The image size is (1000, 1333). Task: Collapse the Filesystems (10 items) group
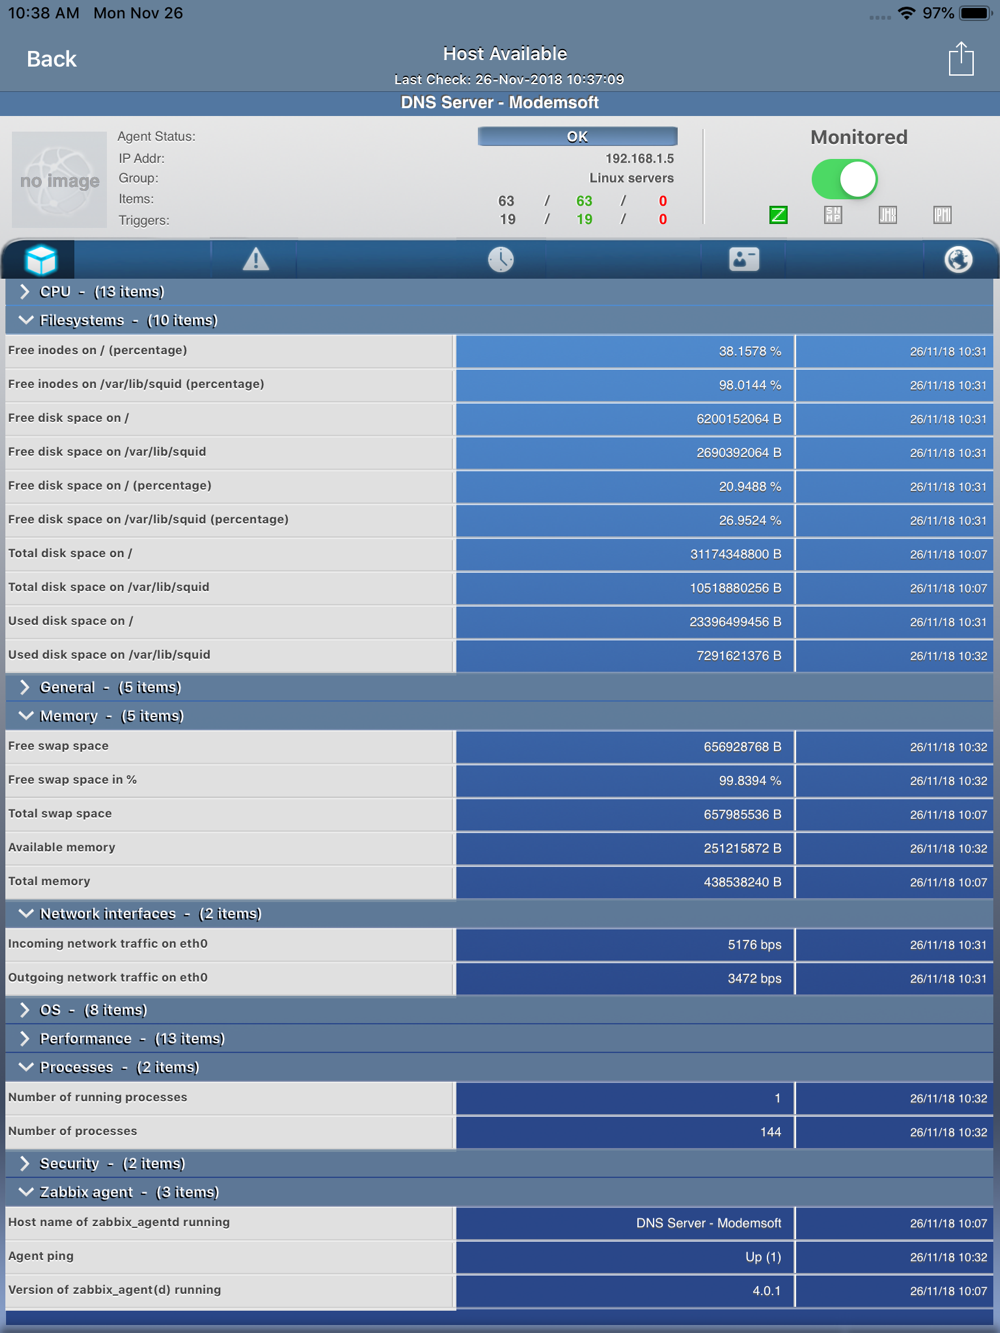[500, 320]
